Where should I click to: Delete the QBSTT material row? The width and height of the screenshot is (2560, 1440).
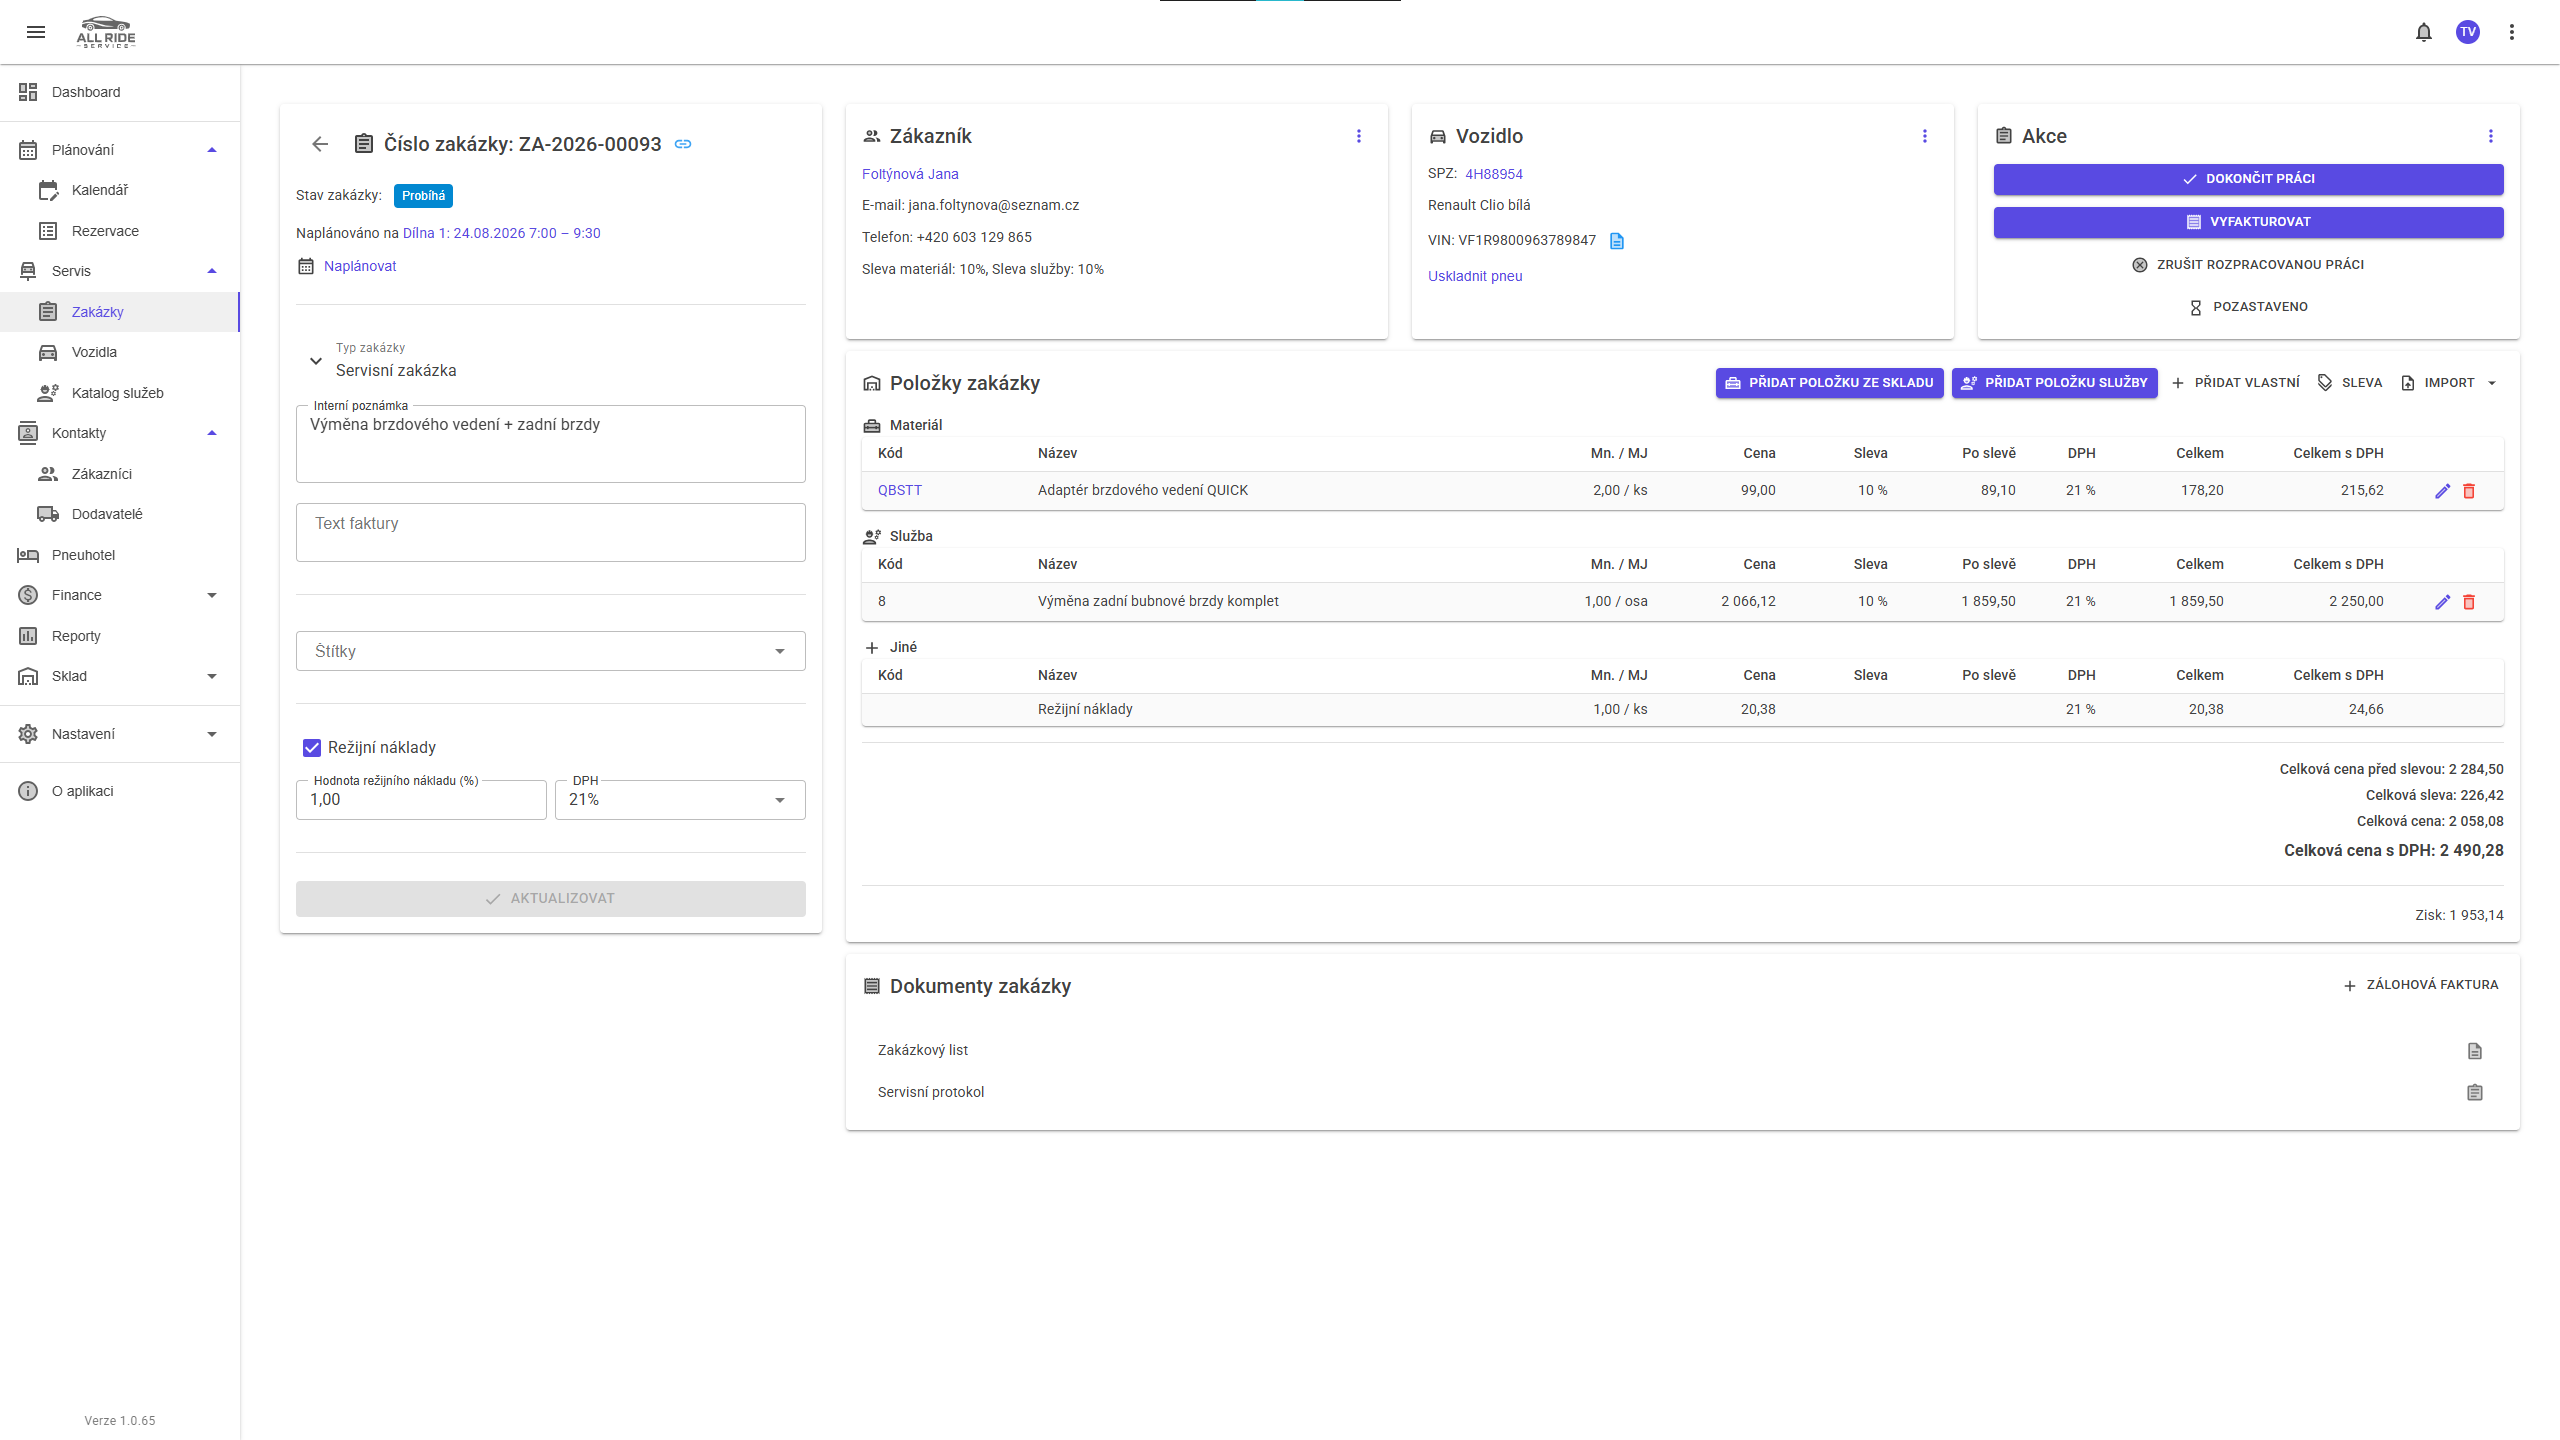point(2469,491)
